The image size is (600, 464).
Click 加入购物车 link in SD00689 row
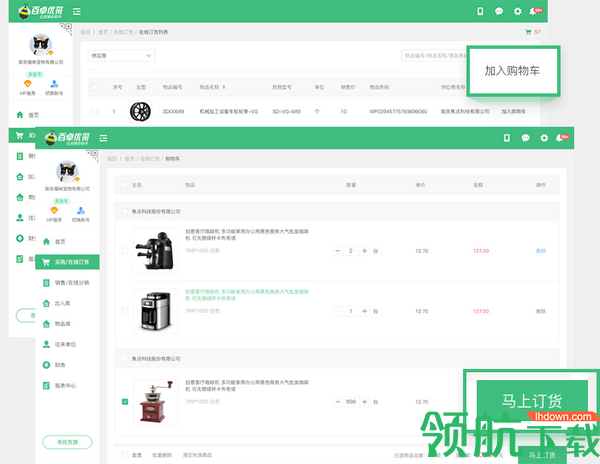[514, 111]
